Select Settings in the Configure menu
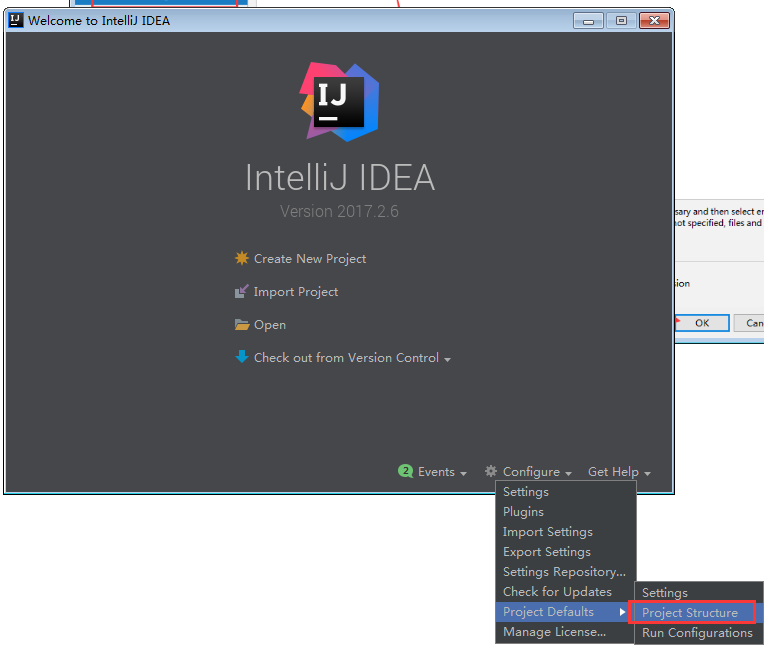 click(x=566, y=492)
